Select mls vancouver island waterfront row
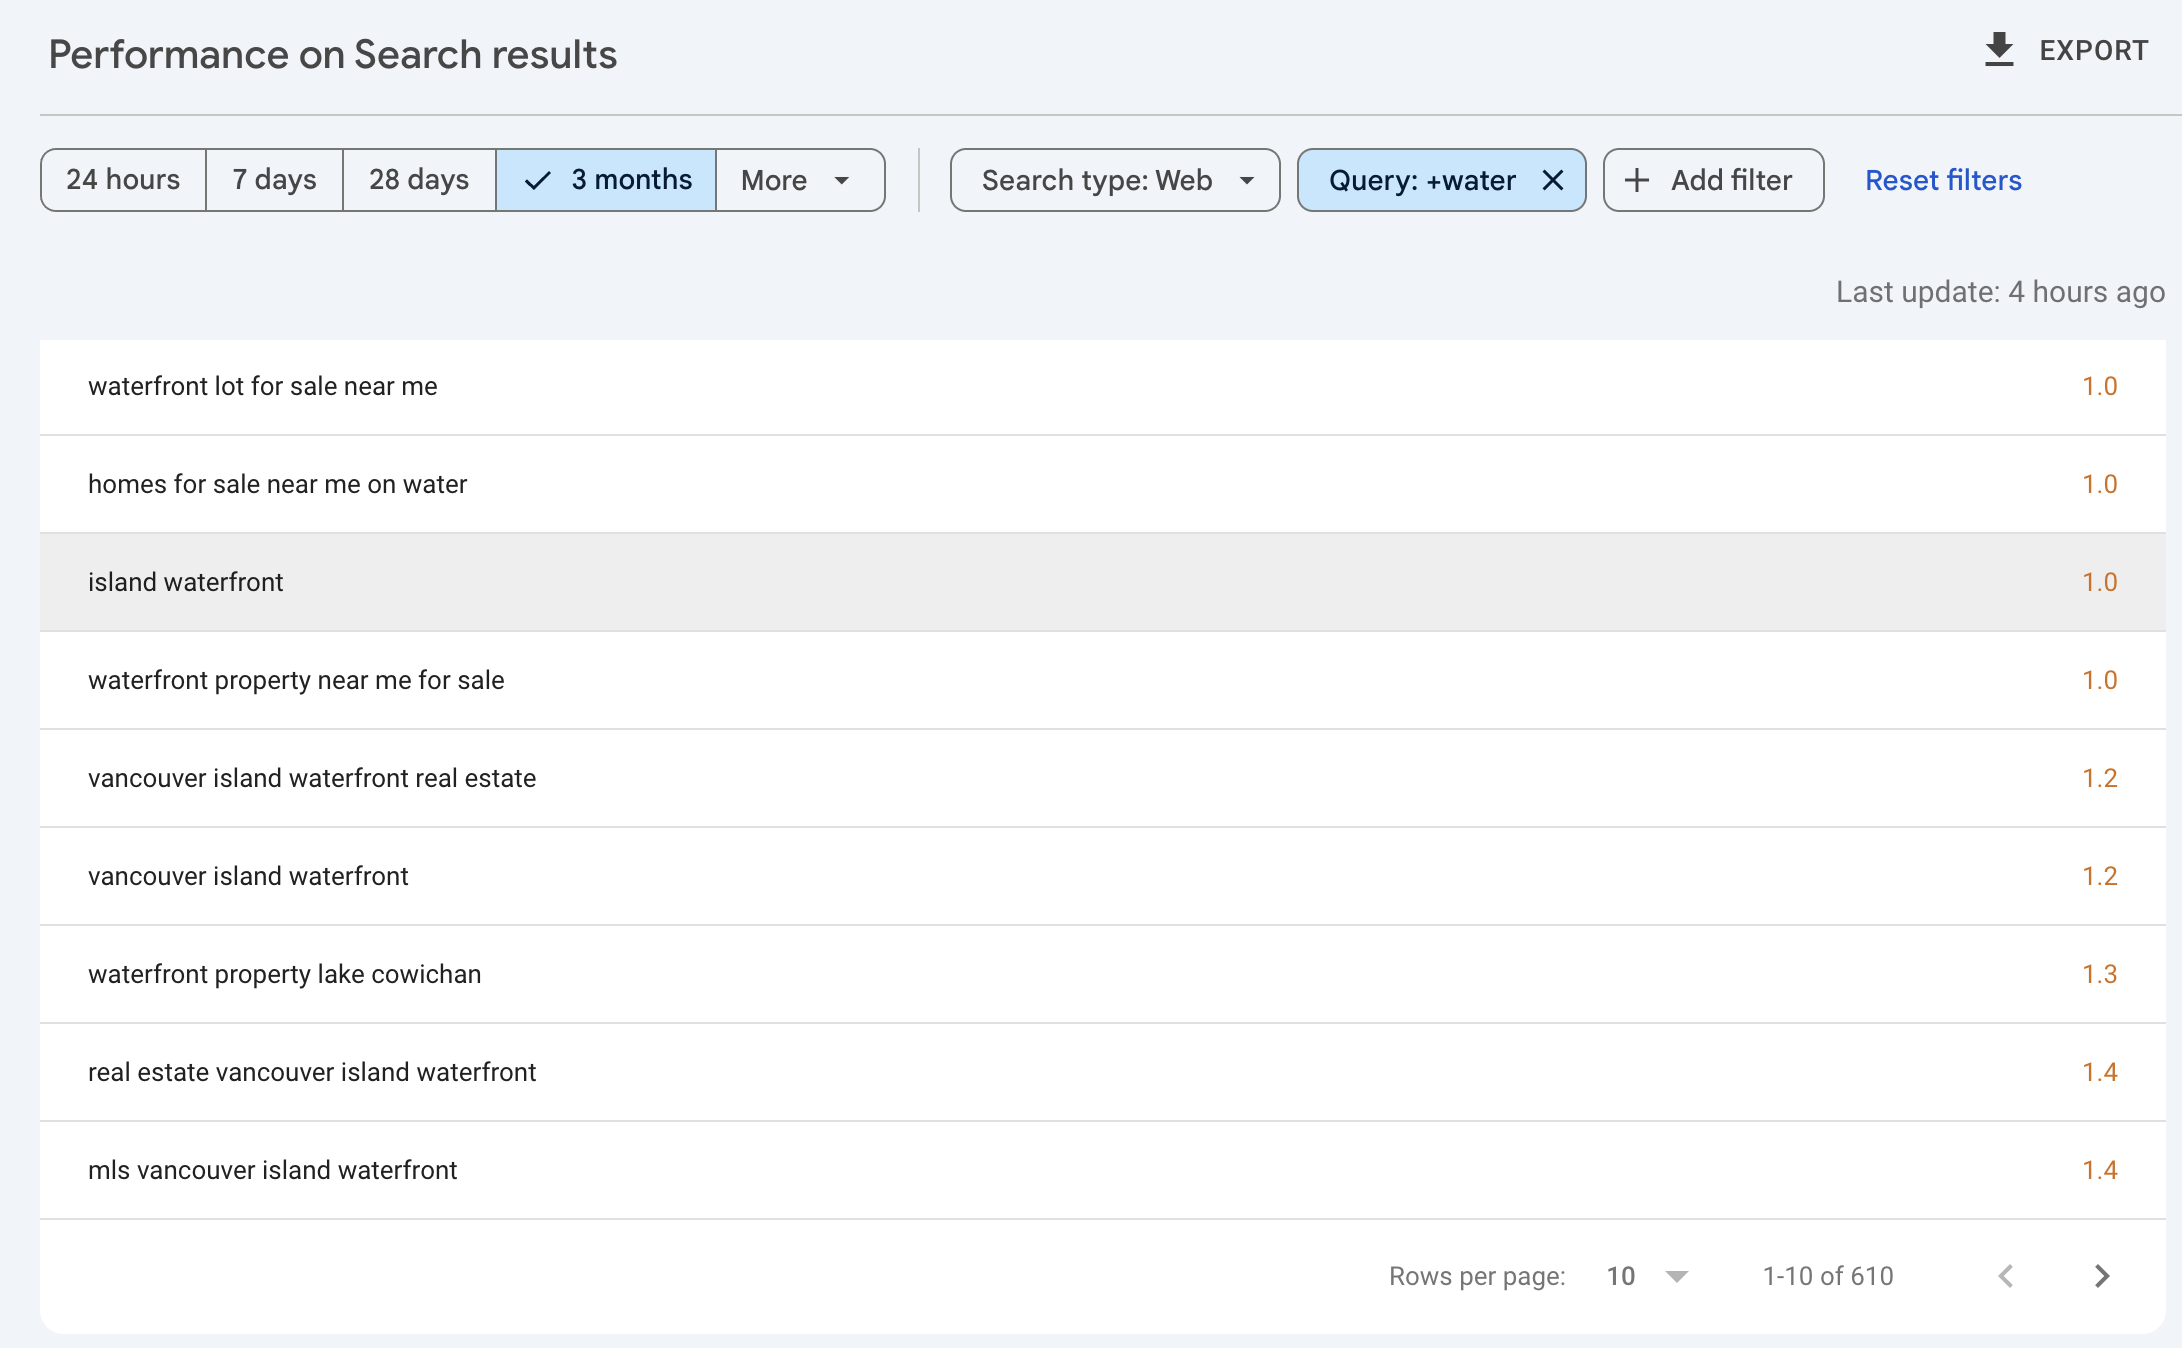 (272, 1170)
